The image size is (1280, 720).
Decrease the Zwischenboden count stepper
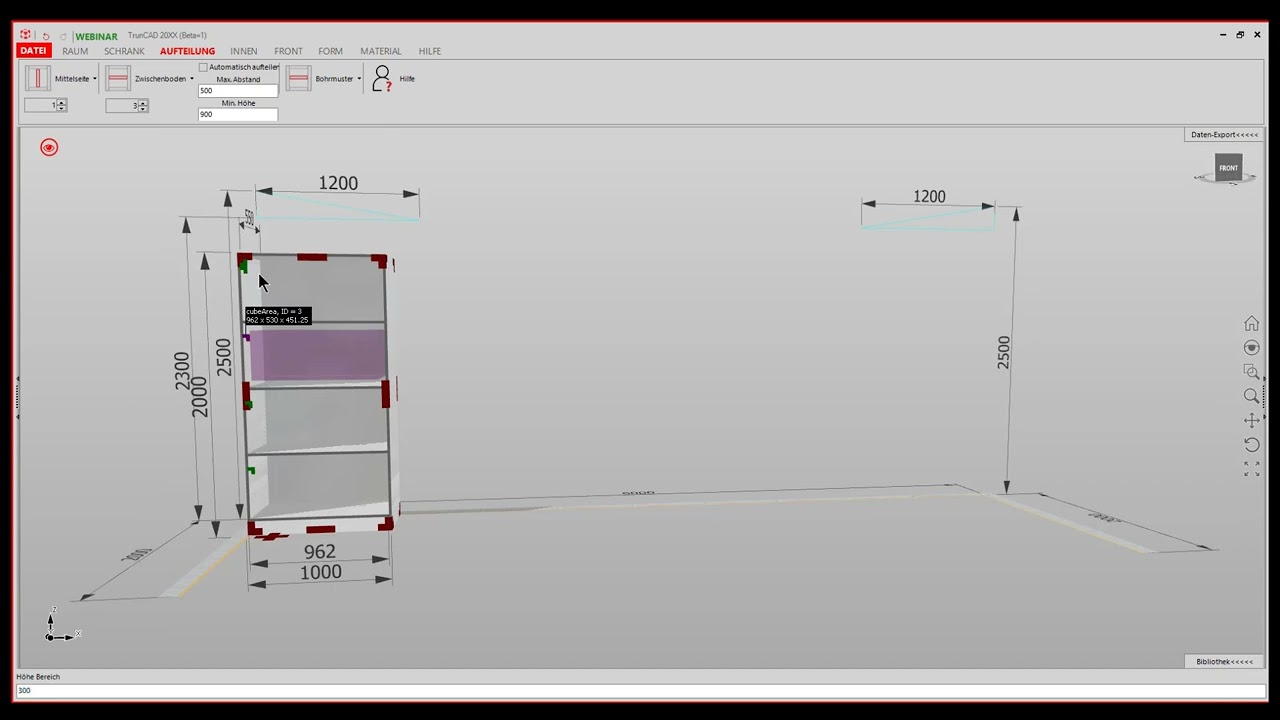point(143,108)
